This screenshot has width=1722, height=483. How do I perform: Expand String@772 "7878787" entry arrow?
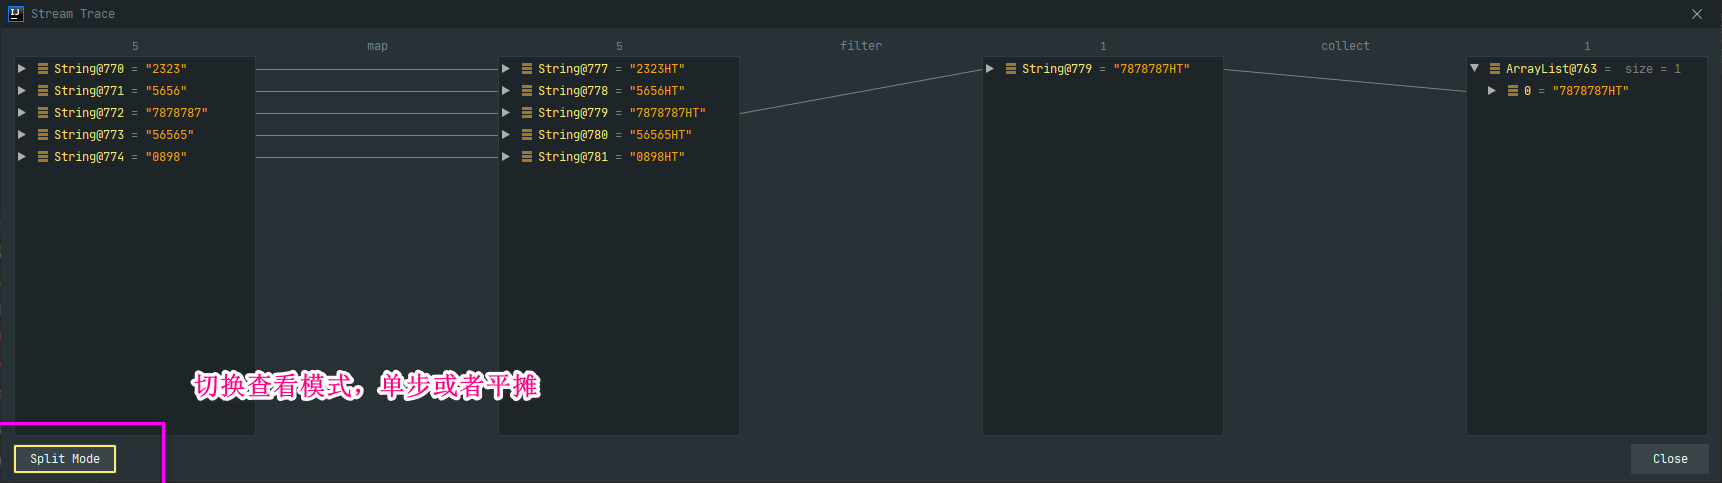22,113
